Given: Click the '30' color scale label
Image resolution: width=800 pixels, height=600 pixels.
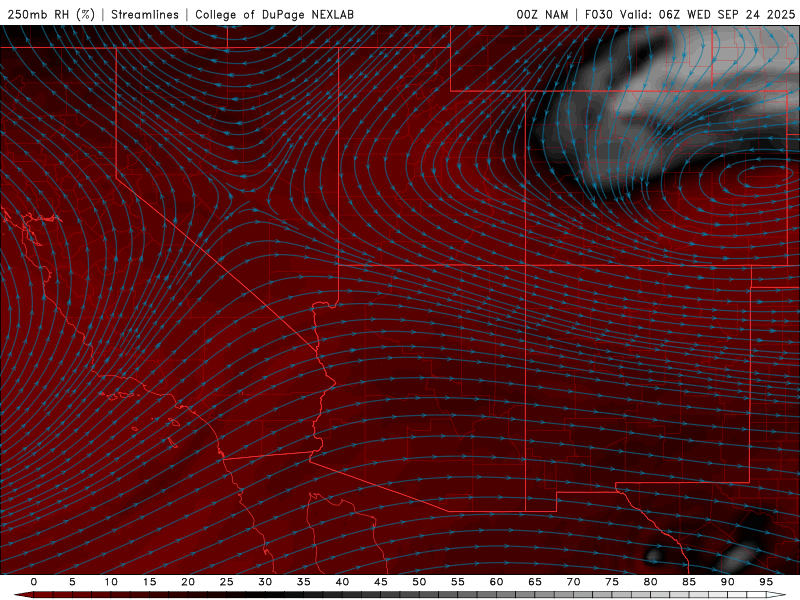Looking at the screenshot, I should (265, 582).
